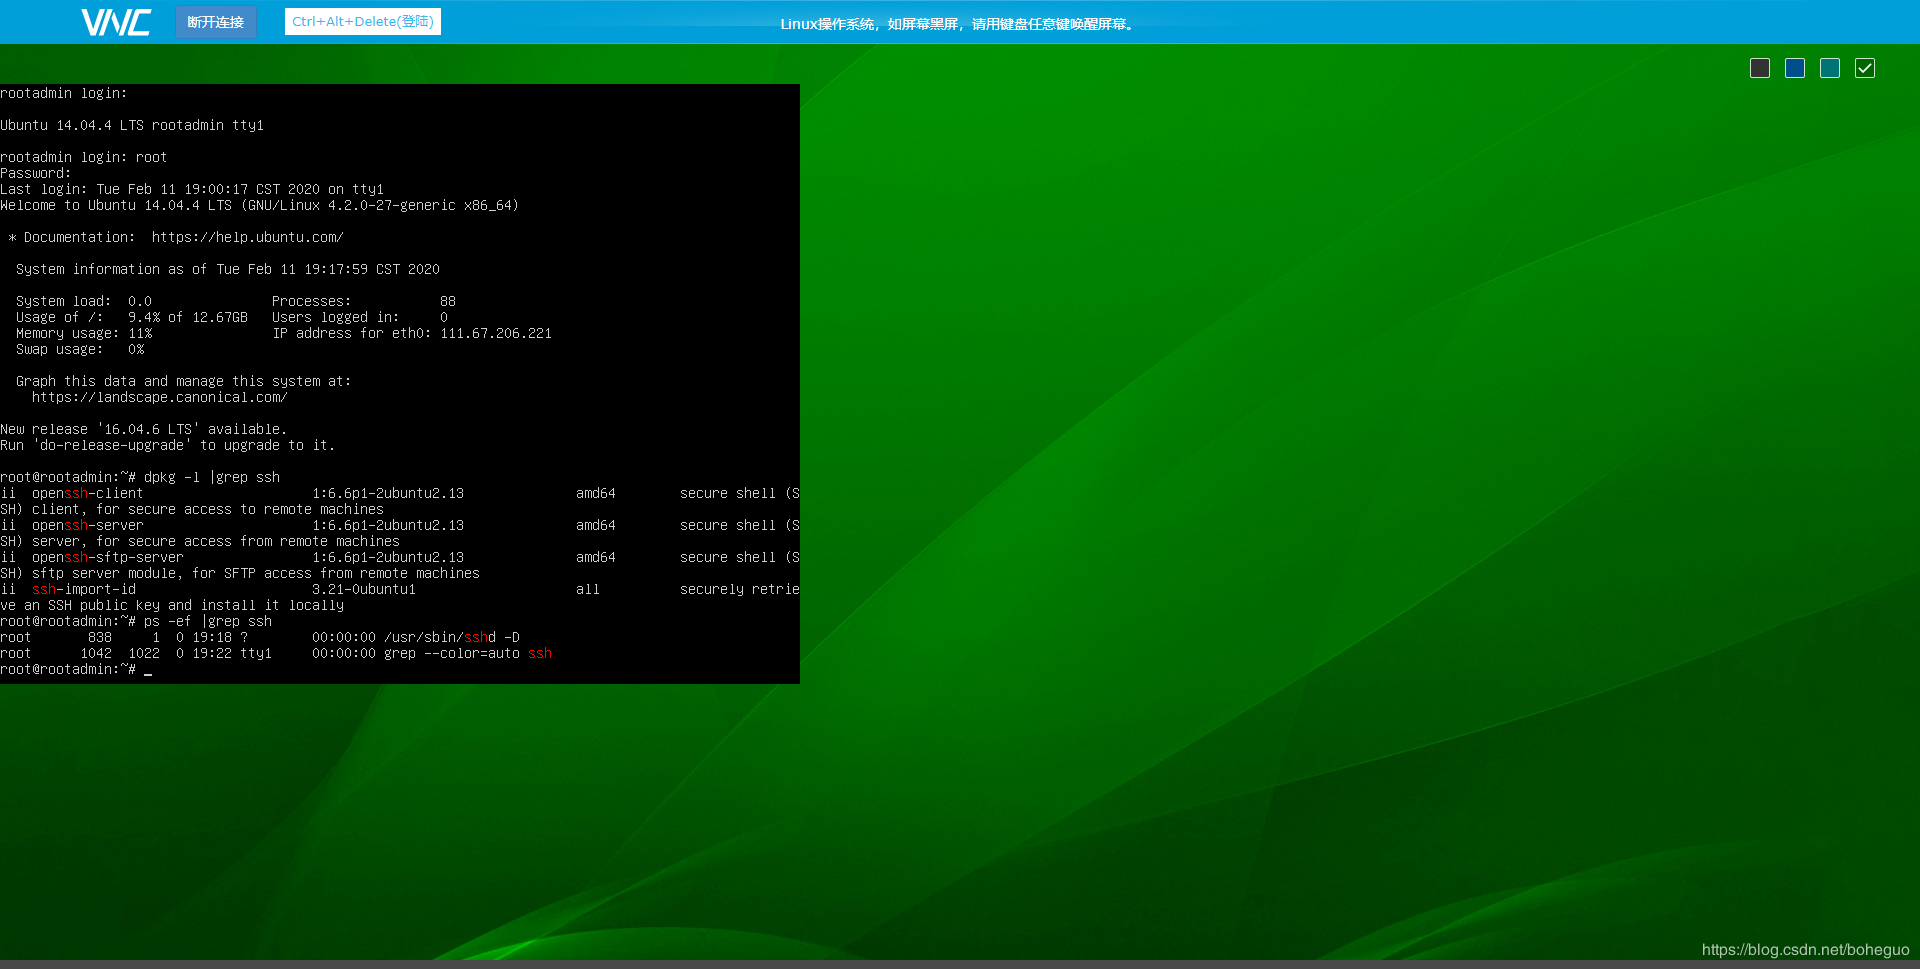Click version 3.21-0ubuntu1 text
The height and width of the screenshot is (969, 1920).
(x=364, y=589)
